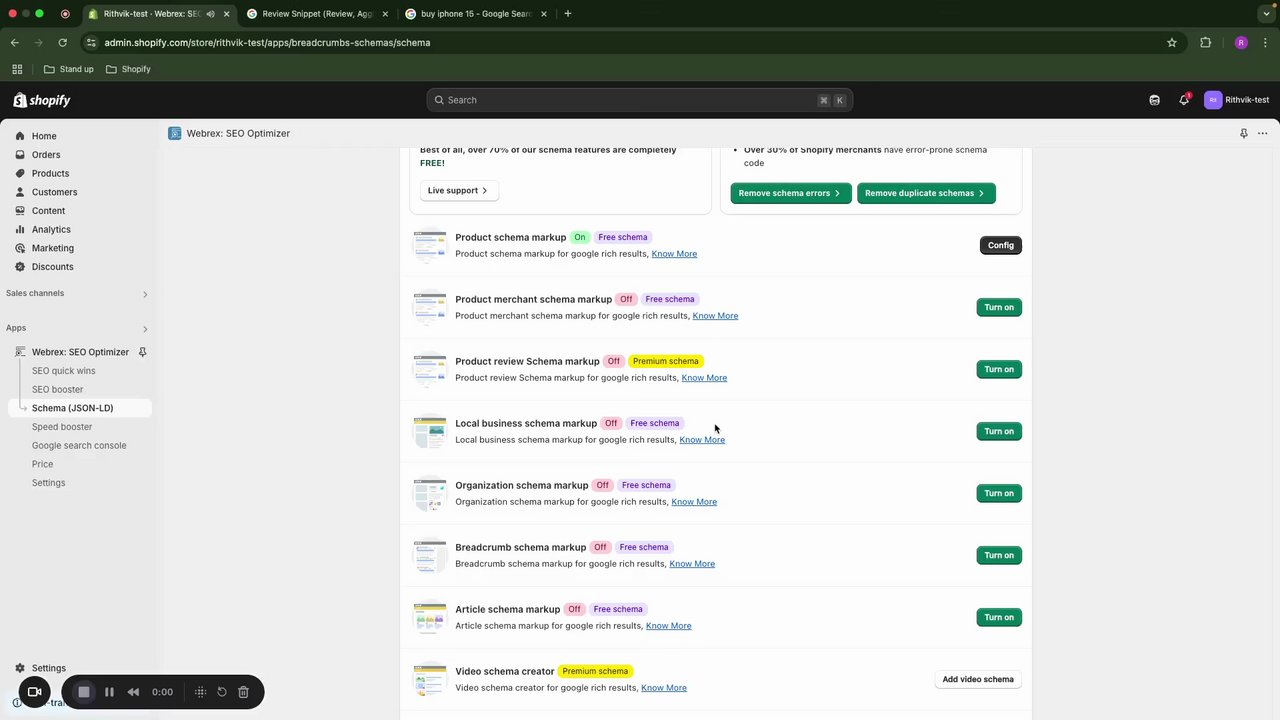Open the Rithvik-test account menu
This screenshot has height=720, width=1280.
[1237, 100]
